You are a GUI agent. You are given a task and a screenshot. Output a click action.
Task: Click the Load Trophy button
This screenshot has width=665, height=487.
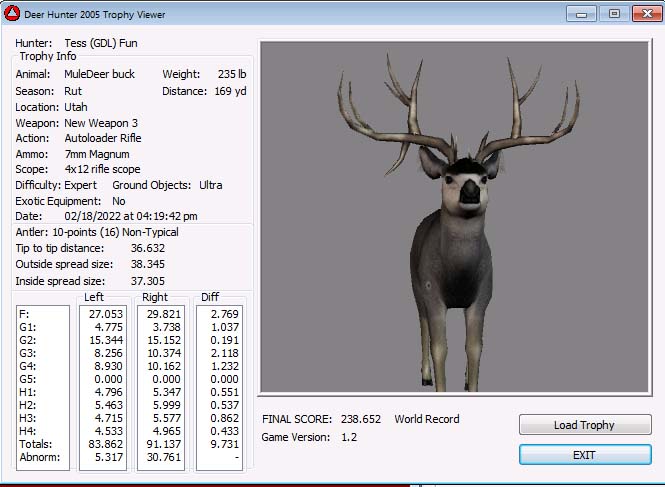coord(584,425)
